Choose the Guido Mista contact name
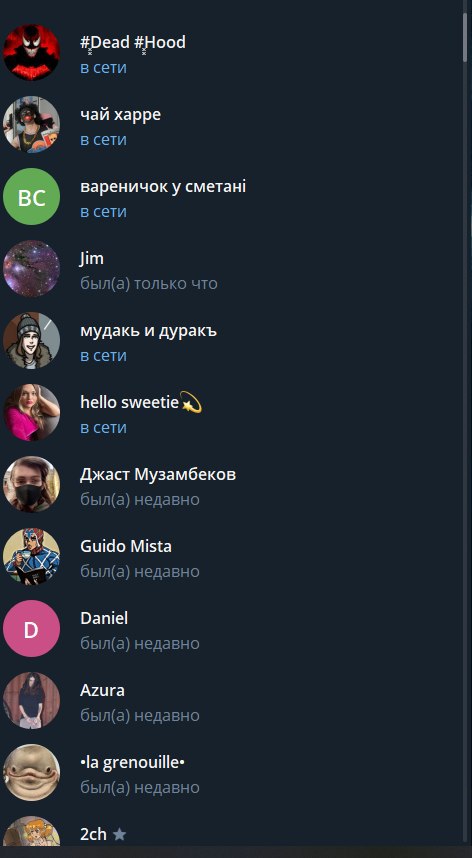The image size is (472, 858). coord(126,546)
